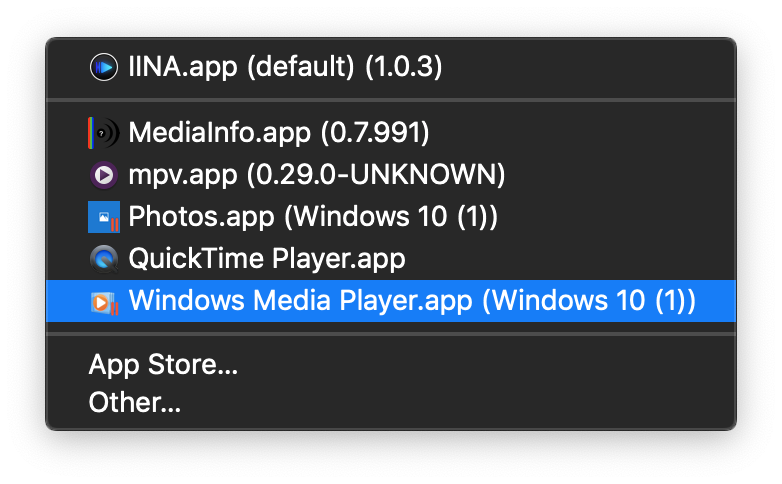Click the QuickTime Player icon
This screenshot has width=782, height=484.
tap(104, 259)
